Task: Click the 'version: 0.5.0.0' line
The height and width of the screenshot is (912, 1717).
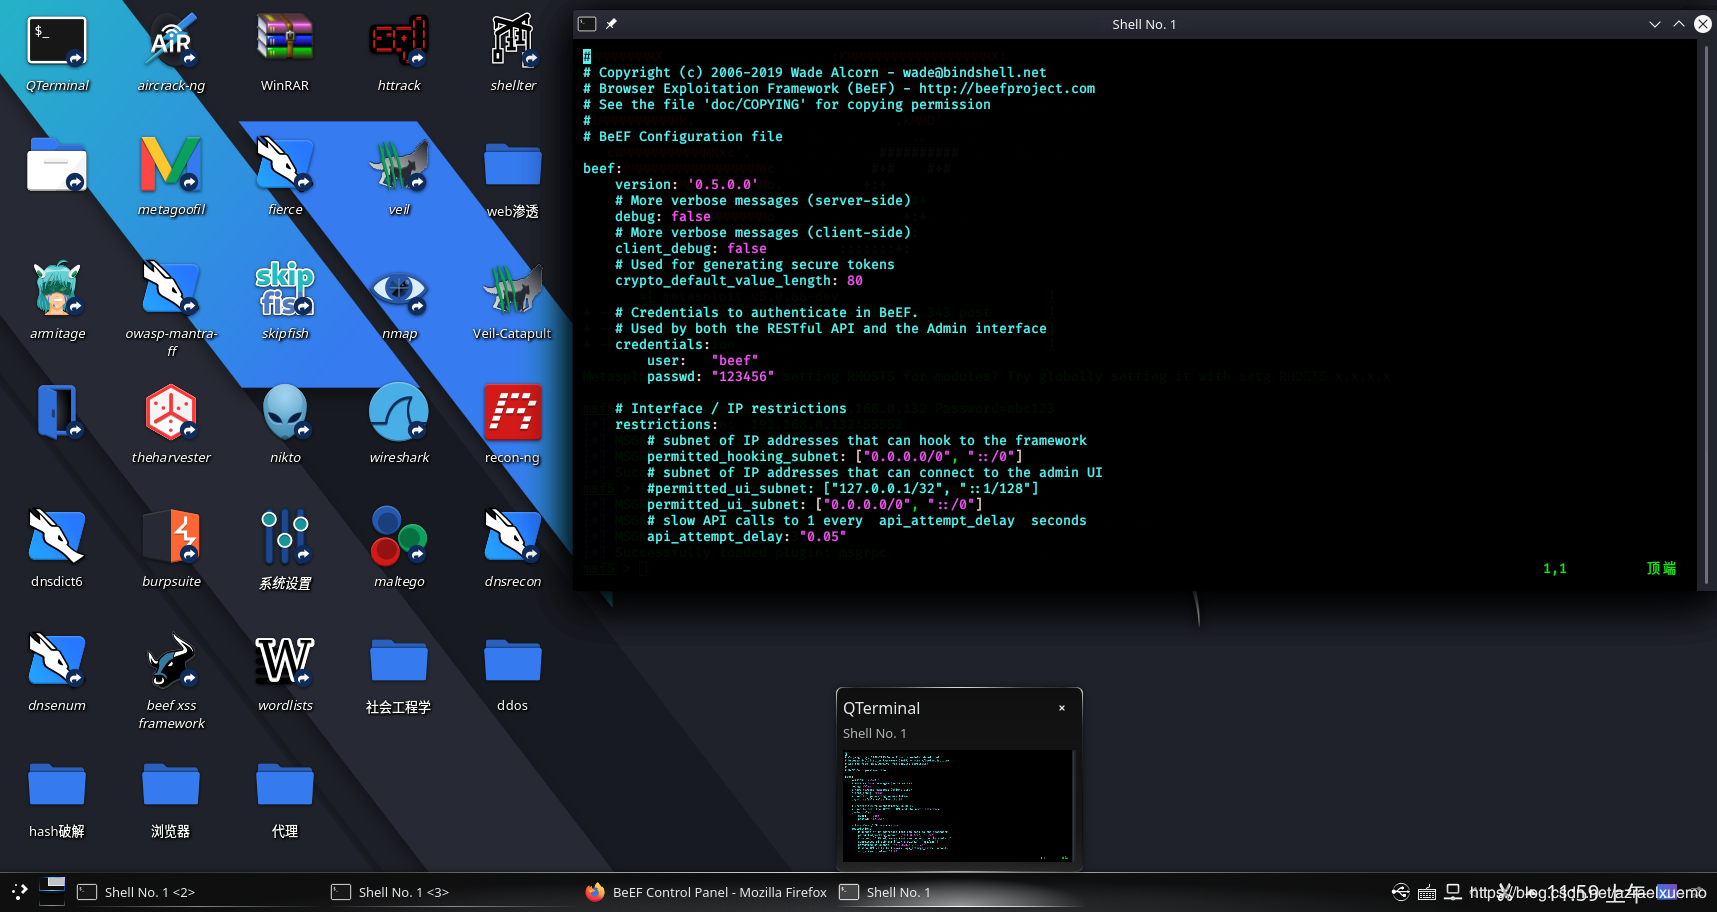Action: point(687,184)
